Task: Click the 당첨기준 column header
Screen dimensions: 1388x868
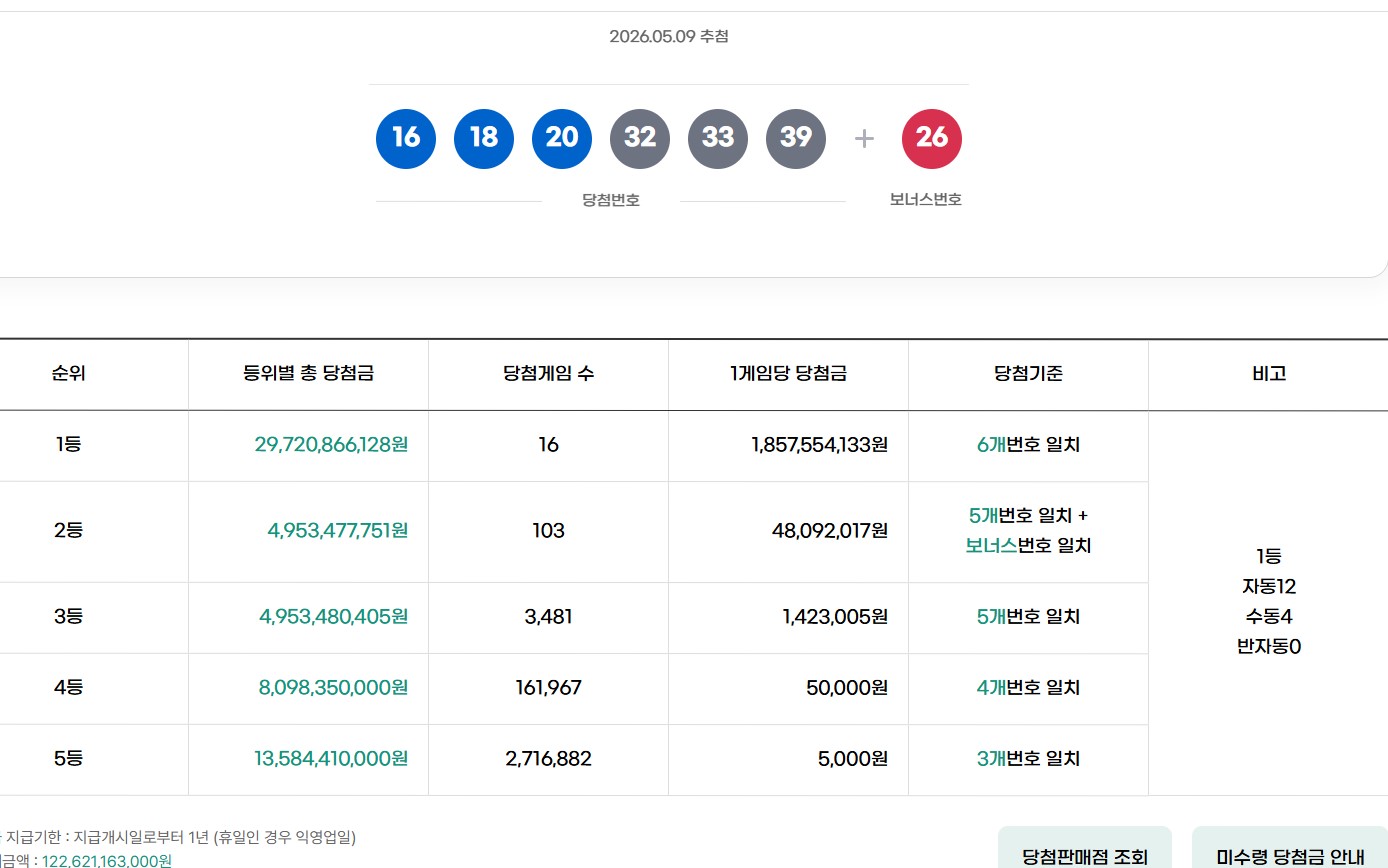Action: (x=1028, y=374)
